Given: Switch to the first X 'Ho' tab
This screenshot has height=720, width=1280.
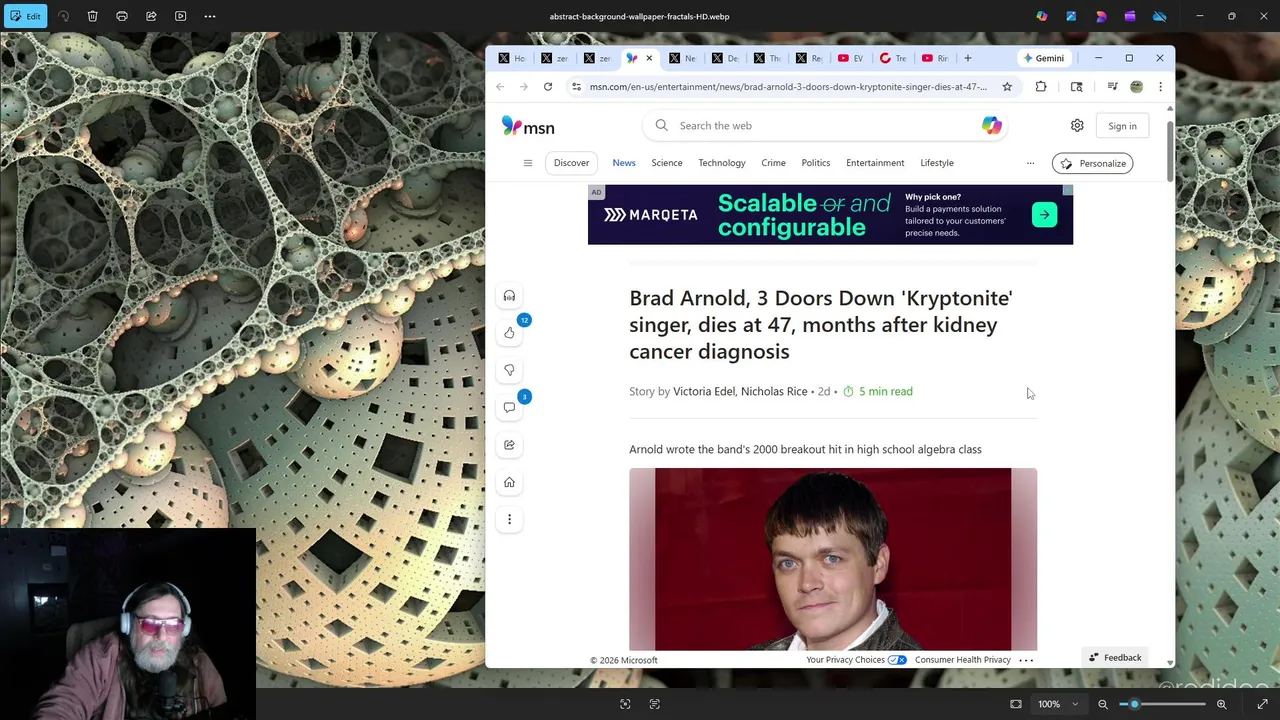Looking at the screenshot, I should click(511, 58).
